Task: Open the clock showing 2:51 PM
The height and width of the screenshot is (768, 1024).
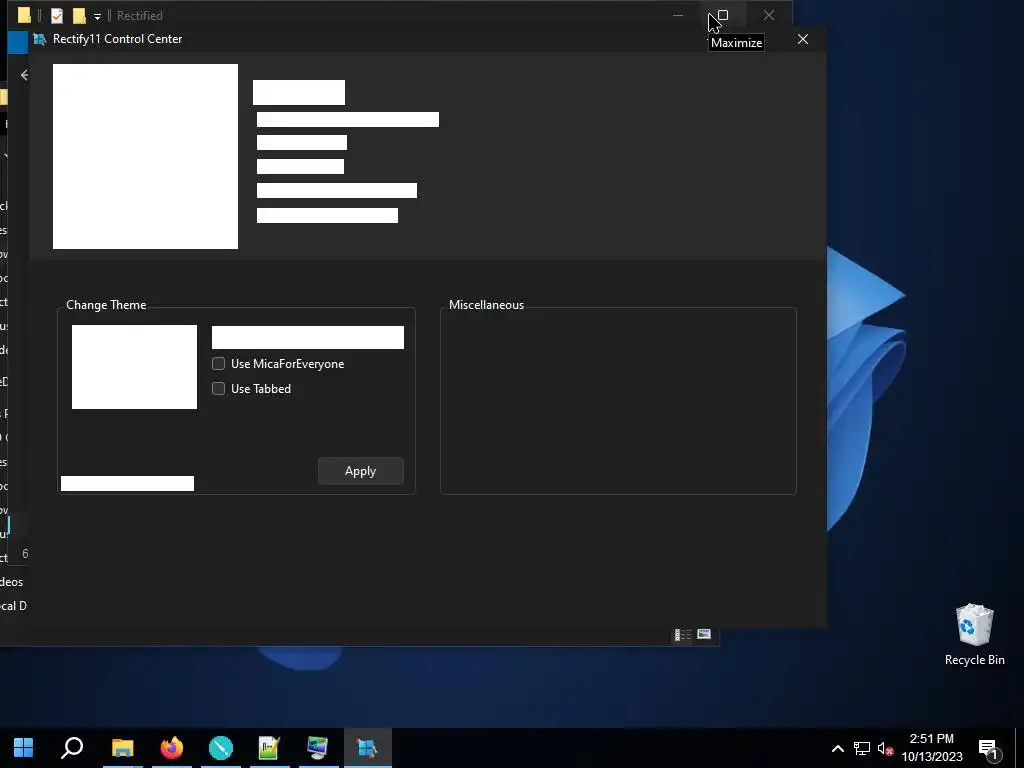Action: point(932,748)
